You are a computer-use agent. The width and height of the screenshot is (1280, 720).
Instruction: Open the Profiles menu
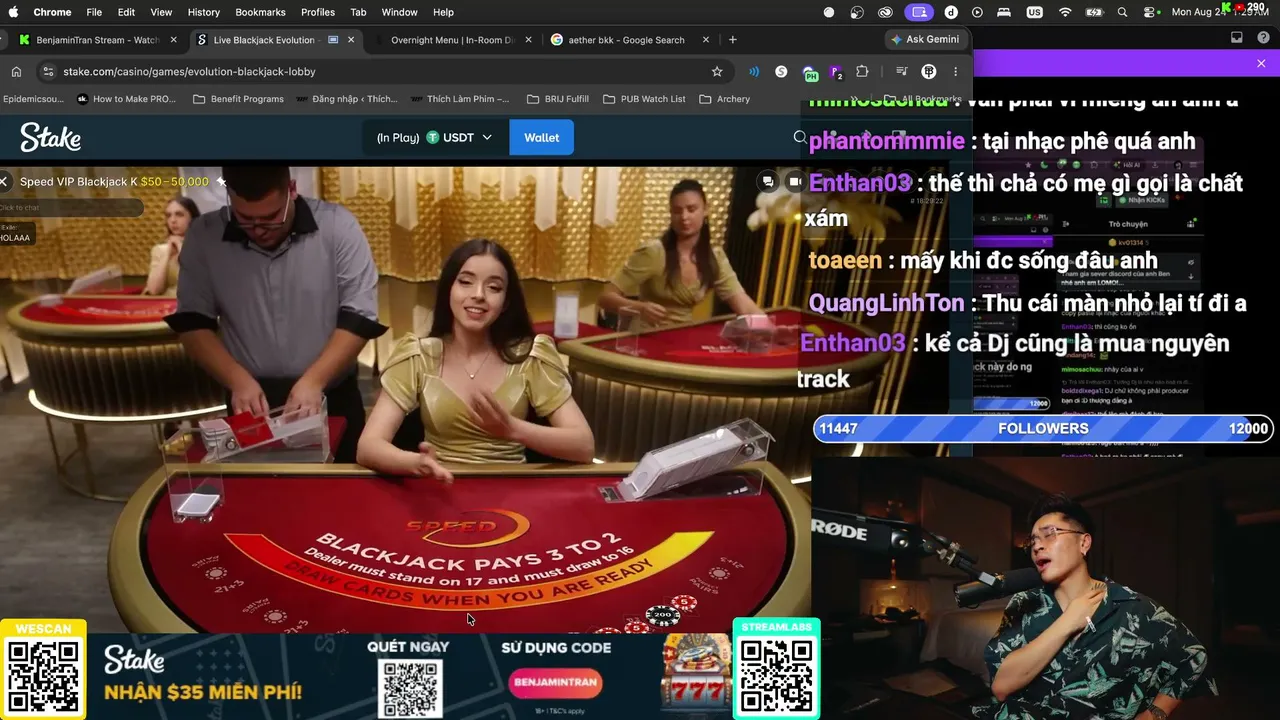coord(318,12)
